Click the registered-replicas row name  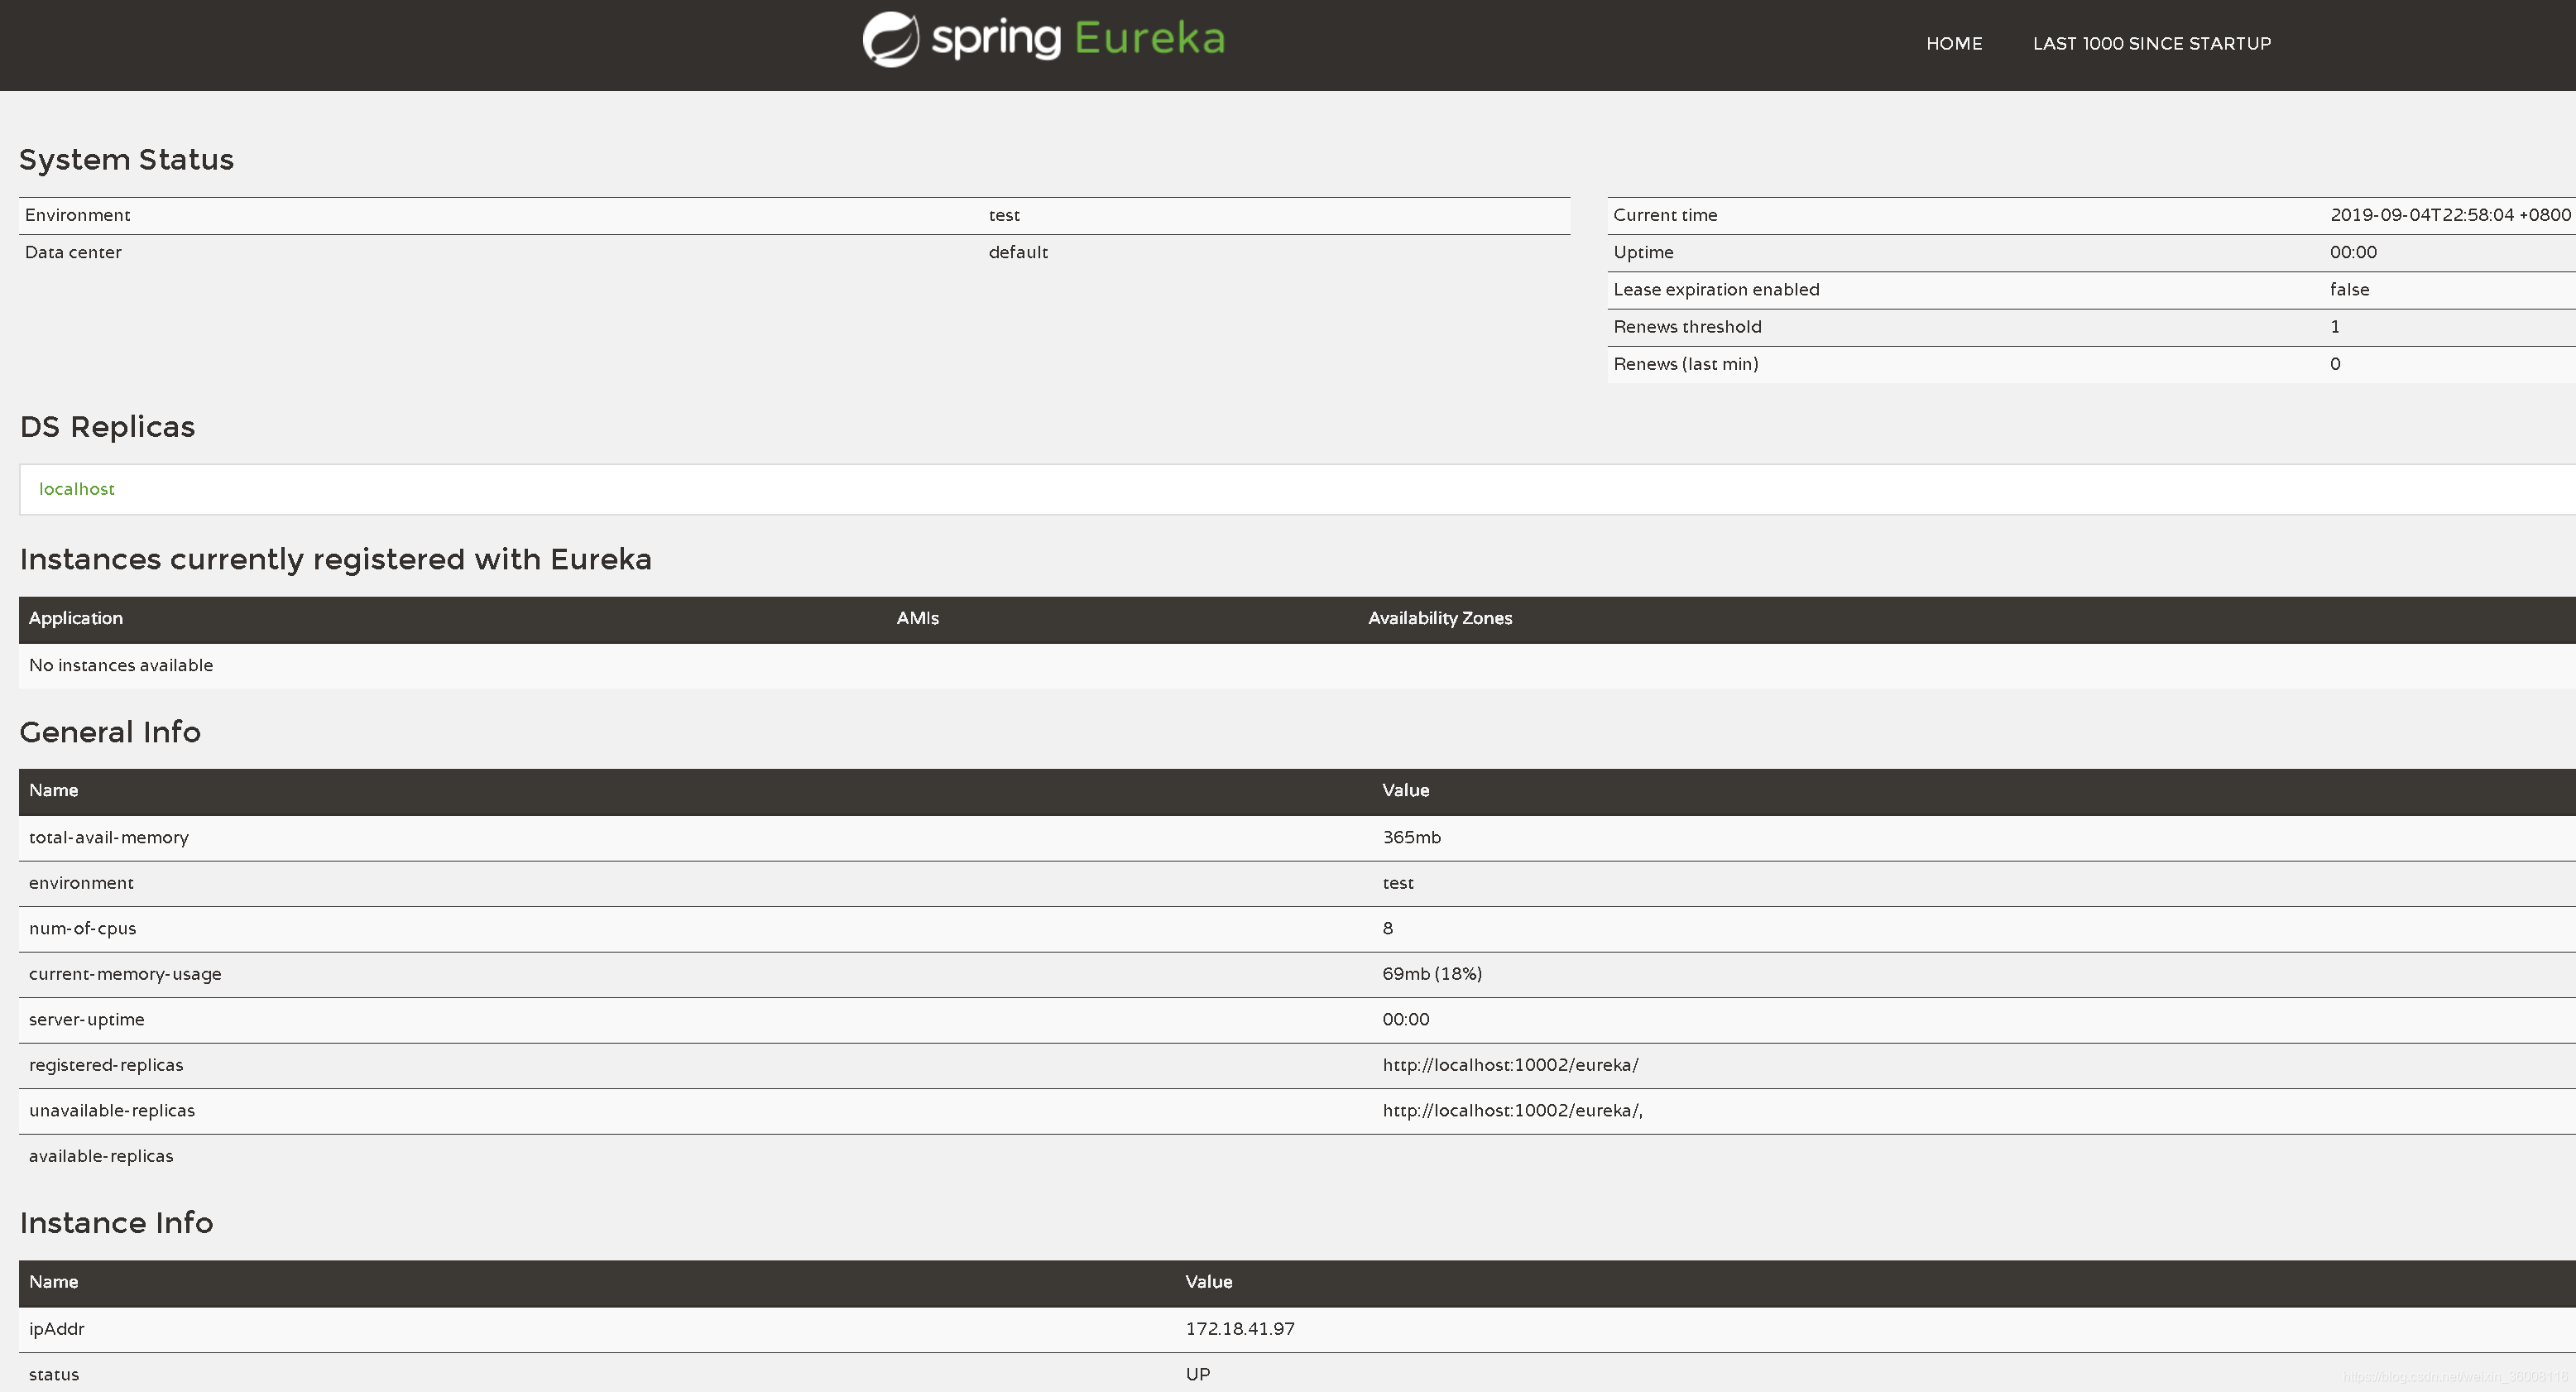point(106,1066)
